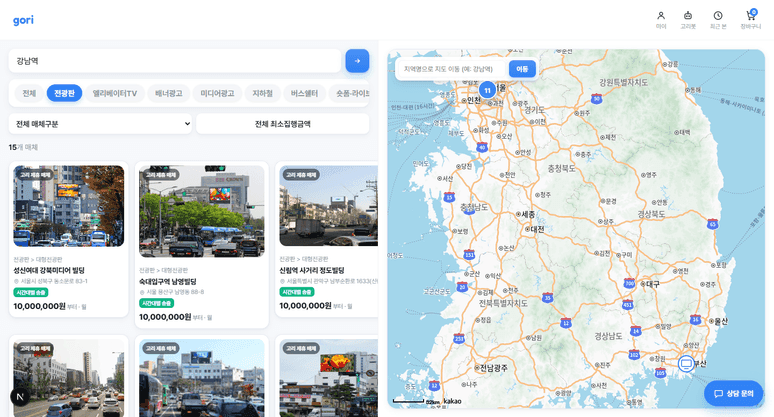Click the 15개 매체 result count
The width and height of the screenshot is (774, 417).
tap(23, 147)
